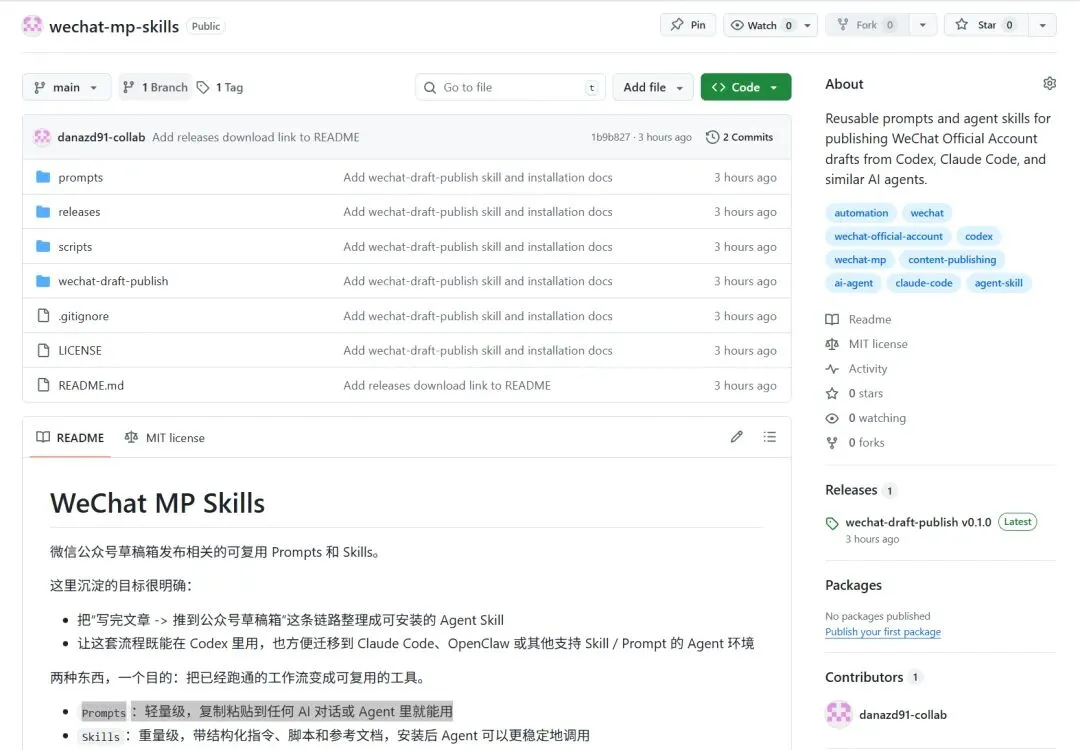Open the 1 Tag link
Screen dimensions: 1080x750
click(x=220, y=87)
